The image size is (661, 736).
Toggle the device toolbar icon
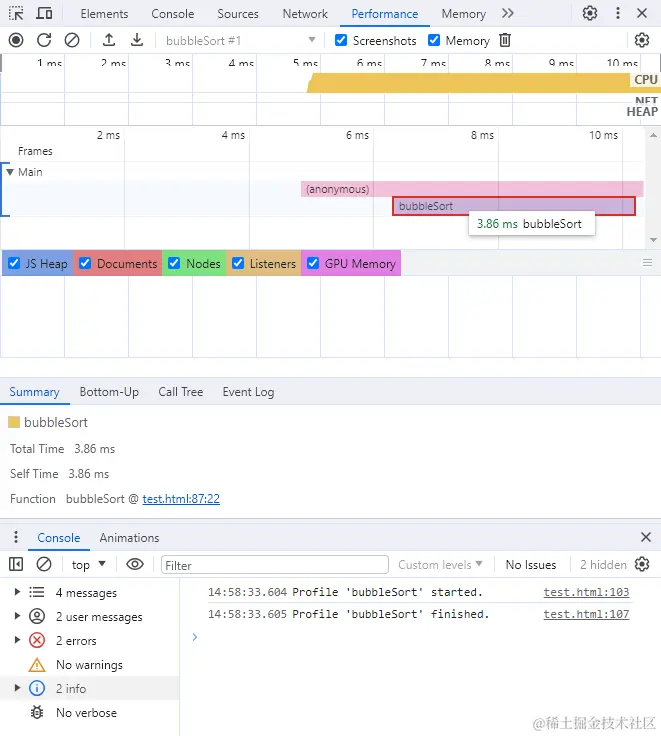click(x=45, y=14)
